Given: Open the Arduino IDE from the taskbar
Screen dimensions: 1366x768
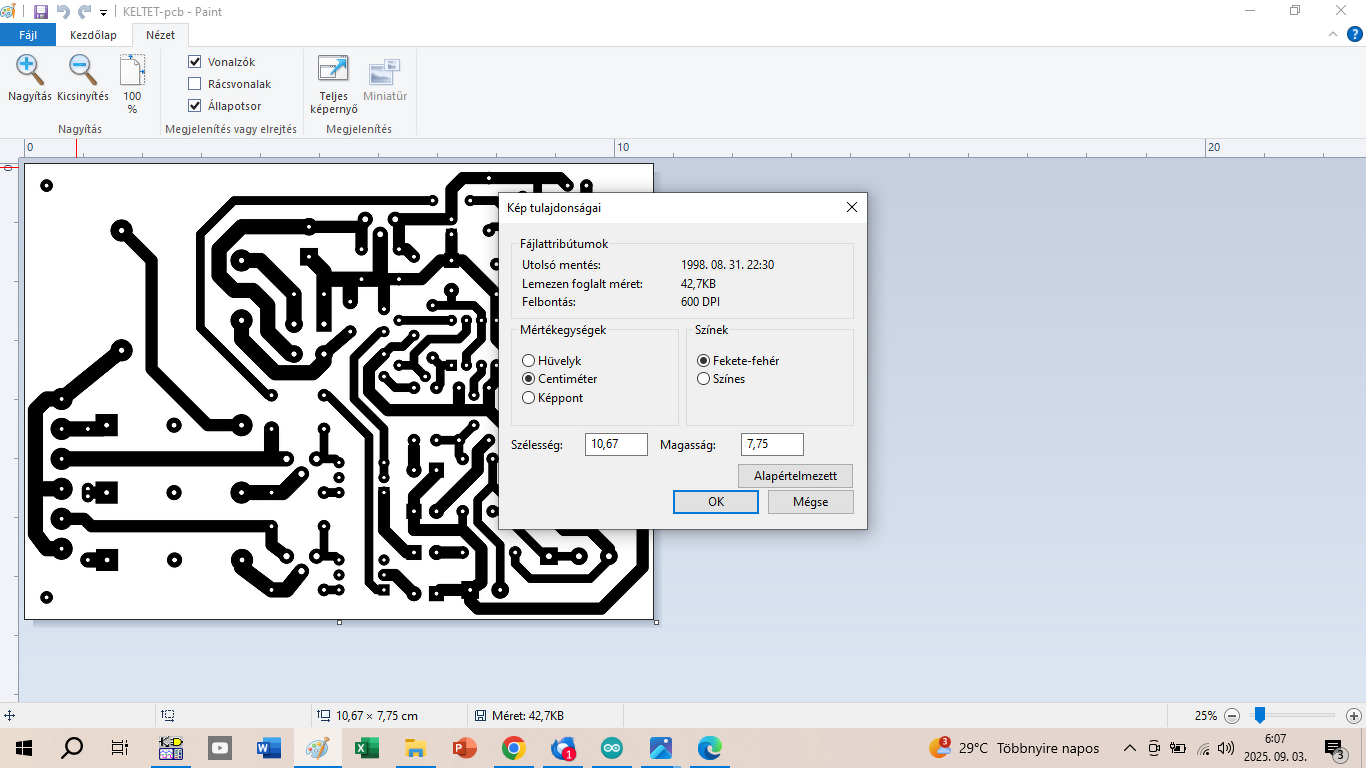Looking at the screenshot, I should [612, 747].
